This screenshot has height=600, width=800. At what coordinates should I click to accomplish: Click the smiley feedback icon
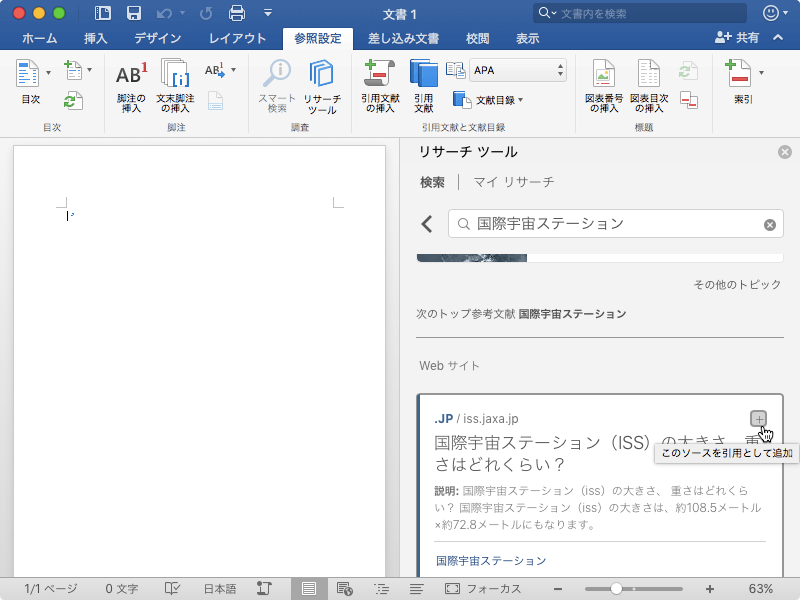click(x=770, y=13)
